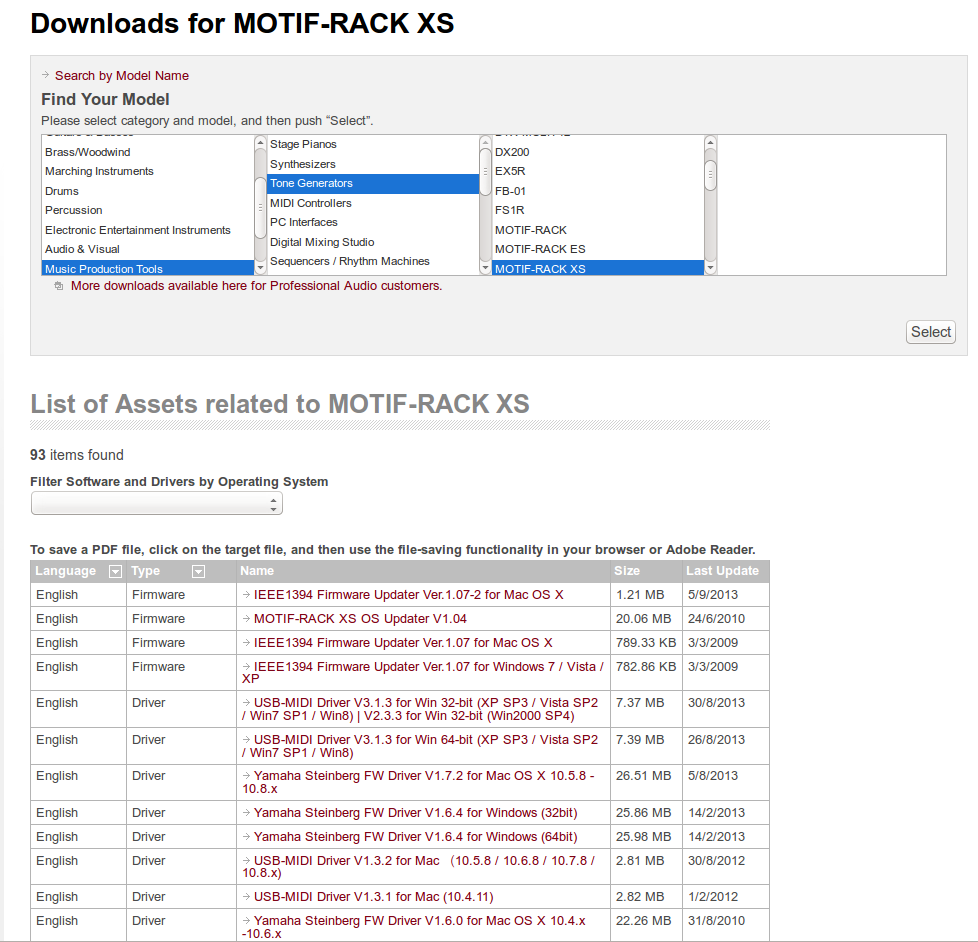
Task: Open the Search by Model Name link
Action: pyautogui.click(x=122, y=75)
